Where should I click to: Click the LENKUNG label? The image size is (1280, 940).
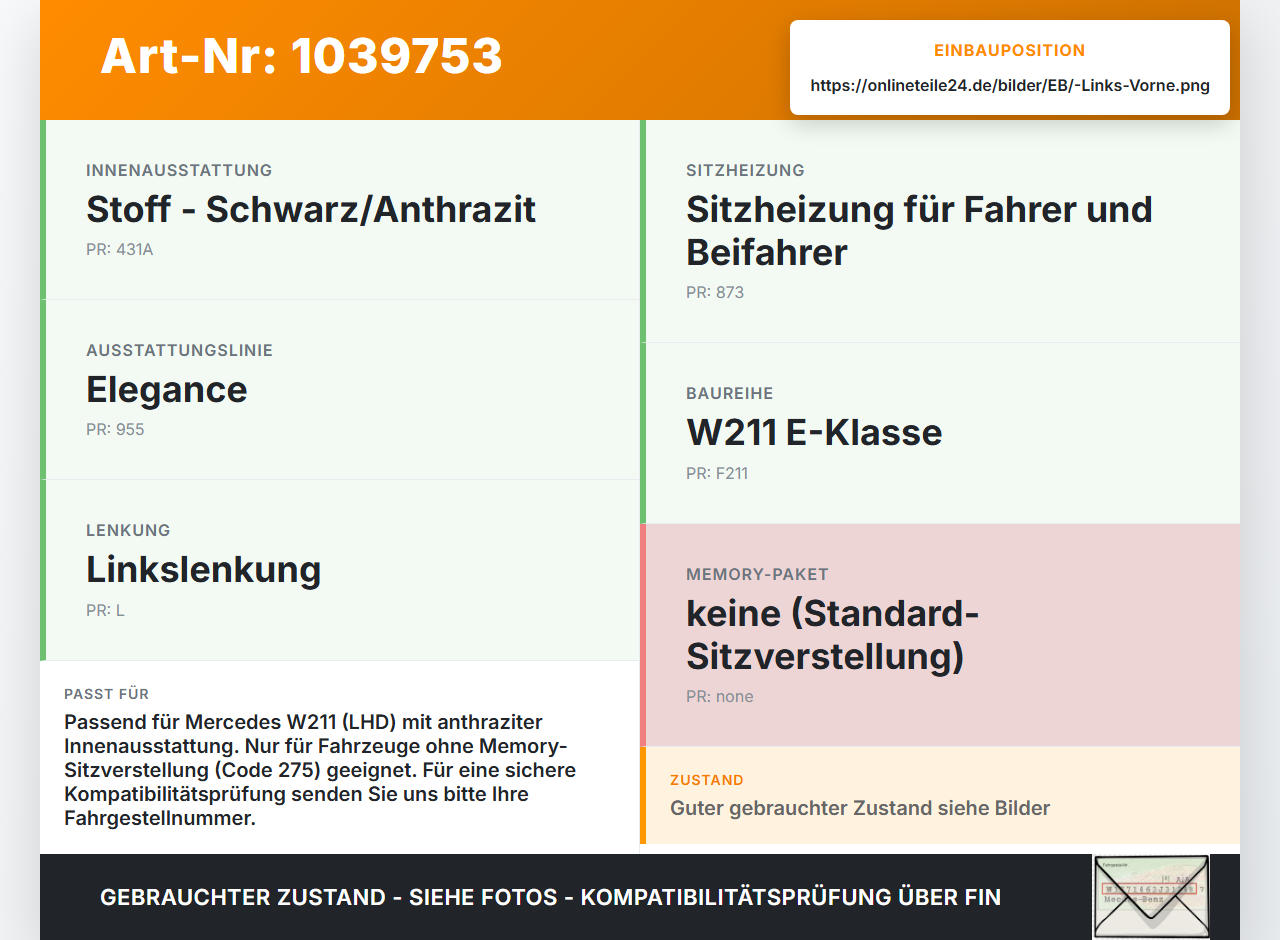click(x=128, y=530)
